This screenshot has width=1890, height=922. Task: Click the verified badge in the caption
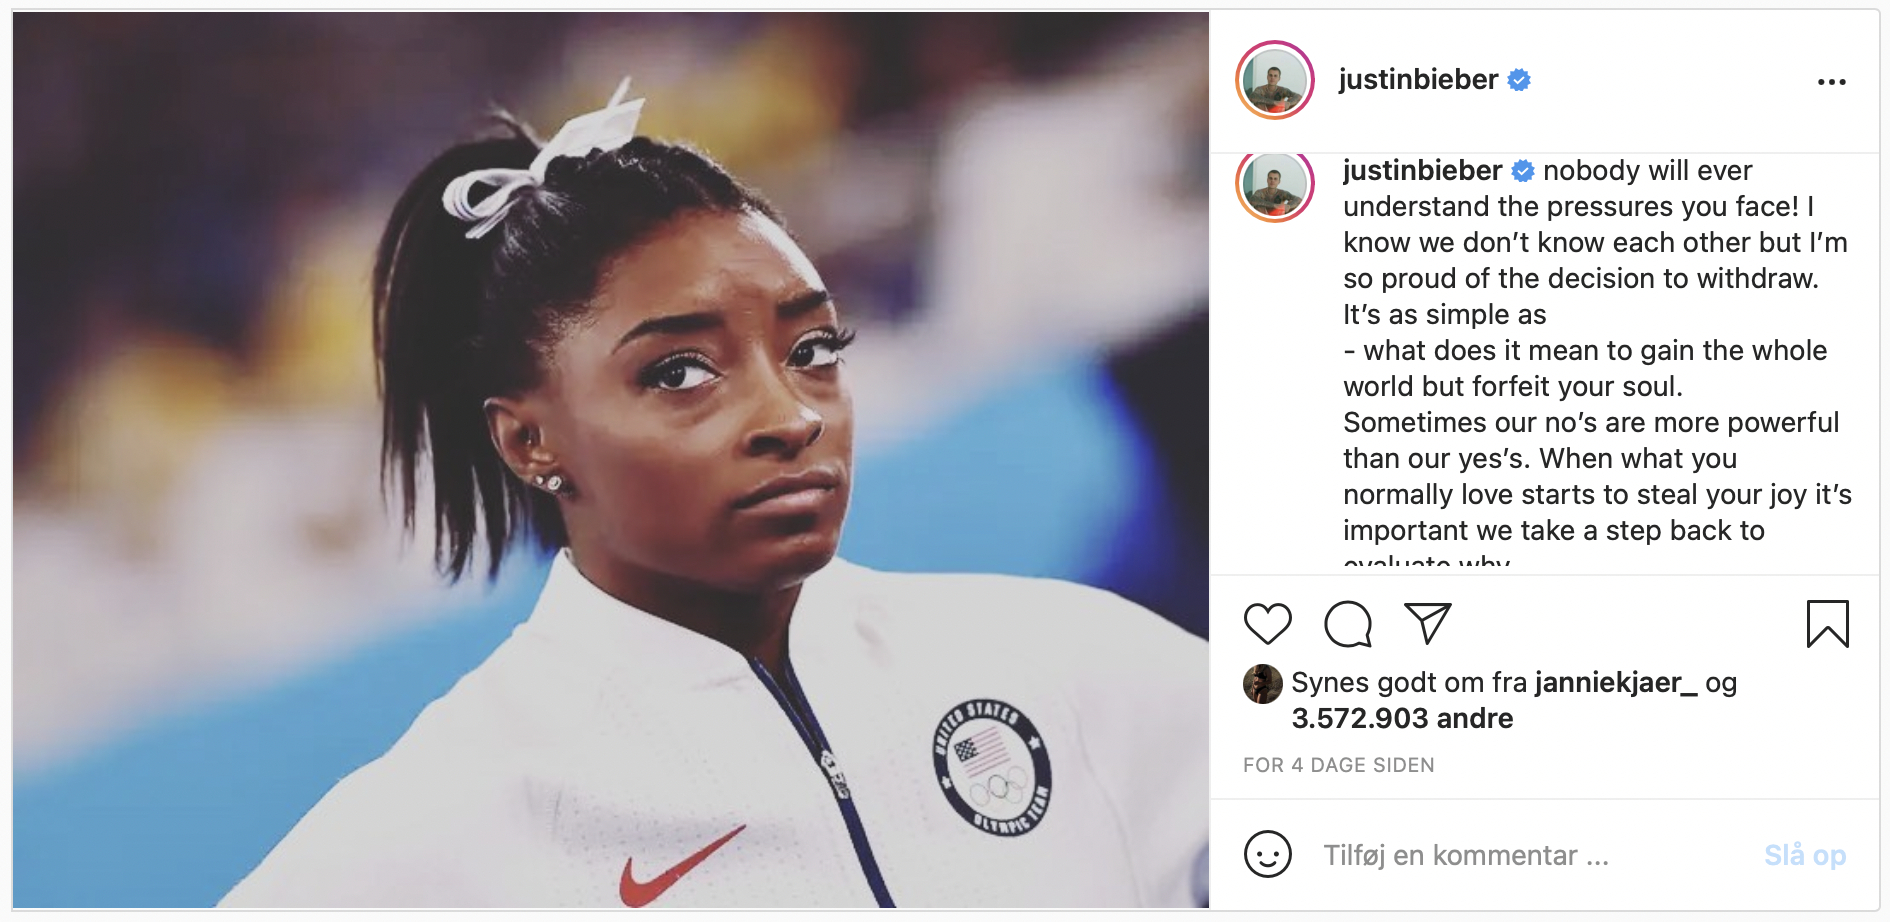click(1523, 171)
